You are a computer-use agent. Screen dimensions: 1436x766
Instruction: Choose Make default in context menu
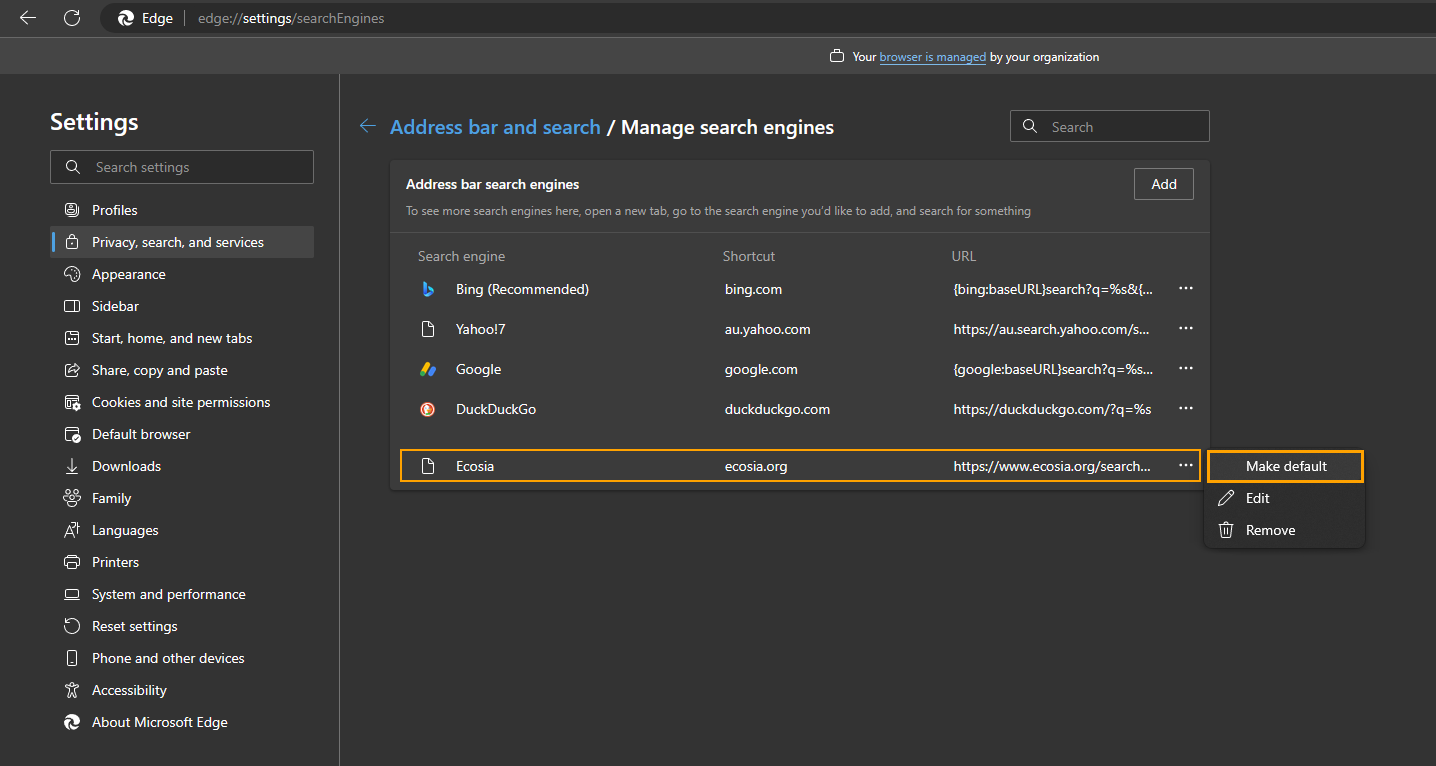click(1285, 466)
